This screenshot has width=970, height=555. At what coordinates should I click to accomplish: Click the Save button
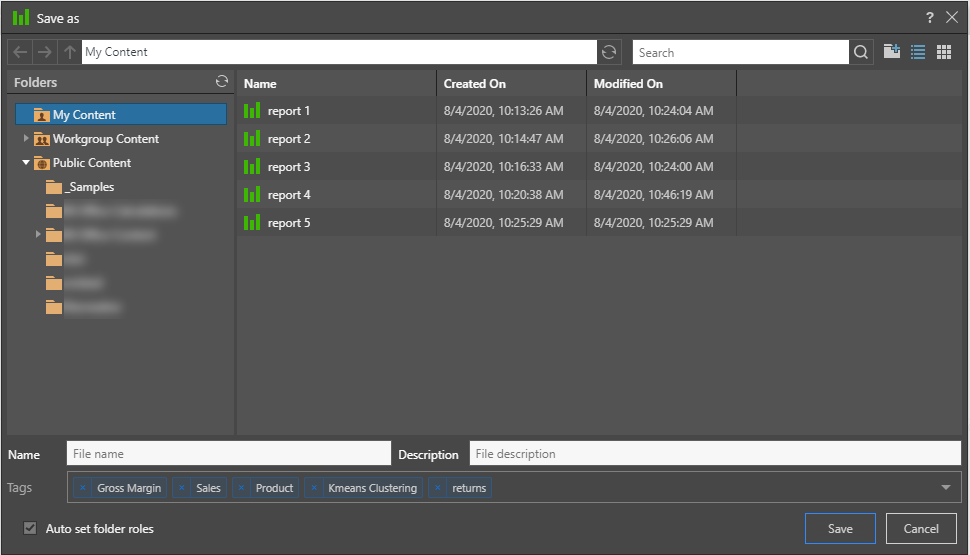click(x=840, y=529)
